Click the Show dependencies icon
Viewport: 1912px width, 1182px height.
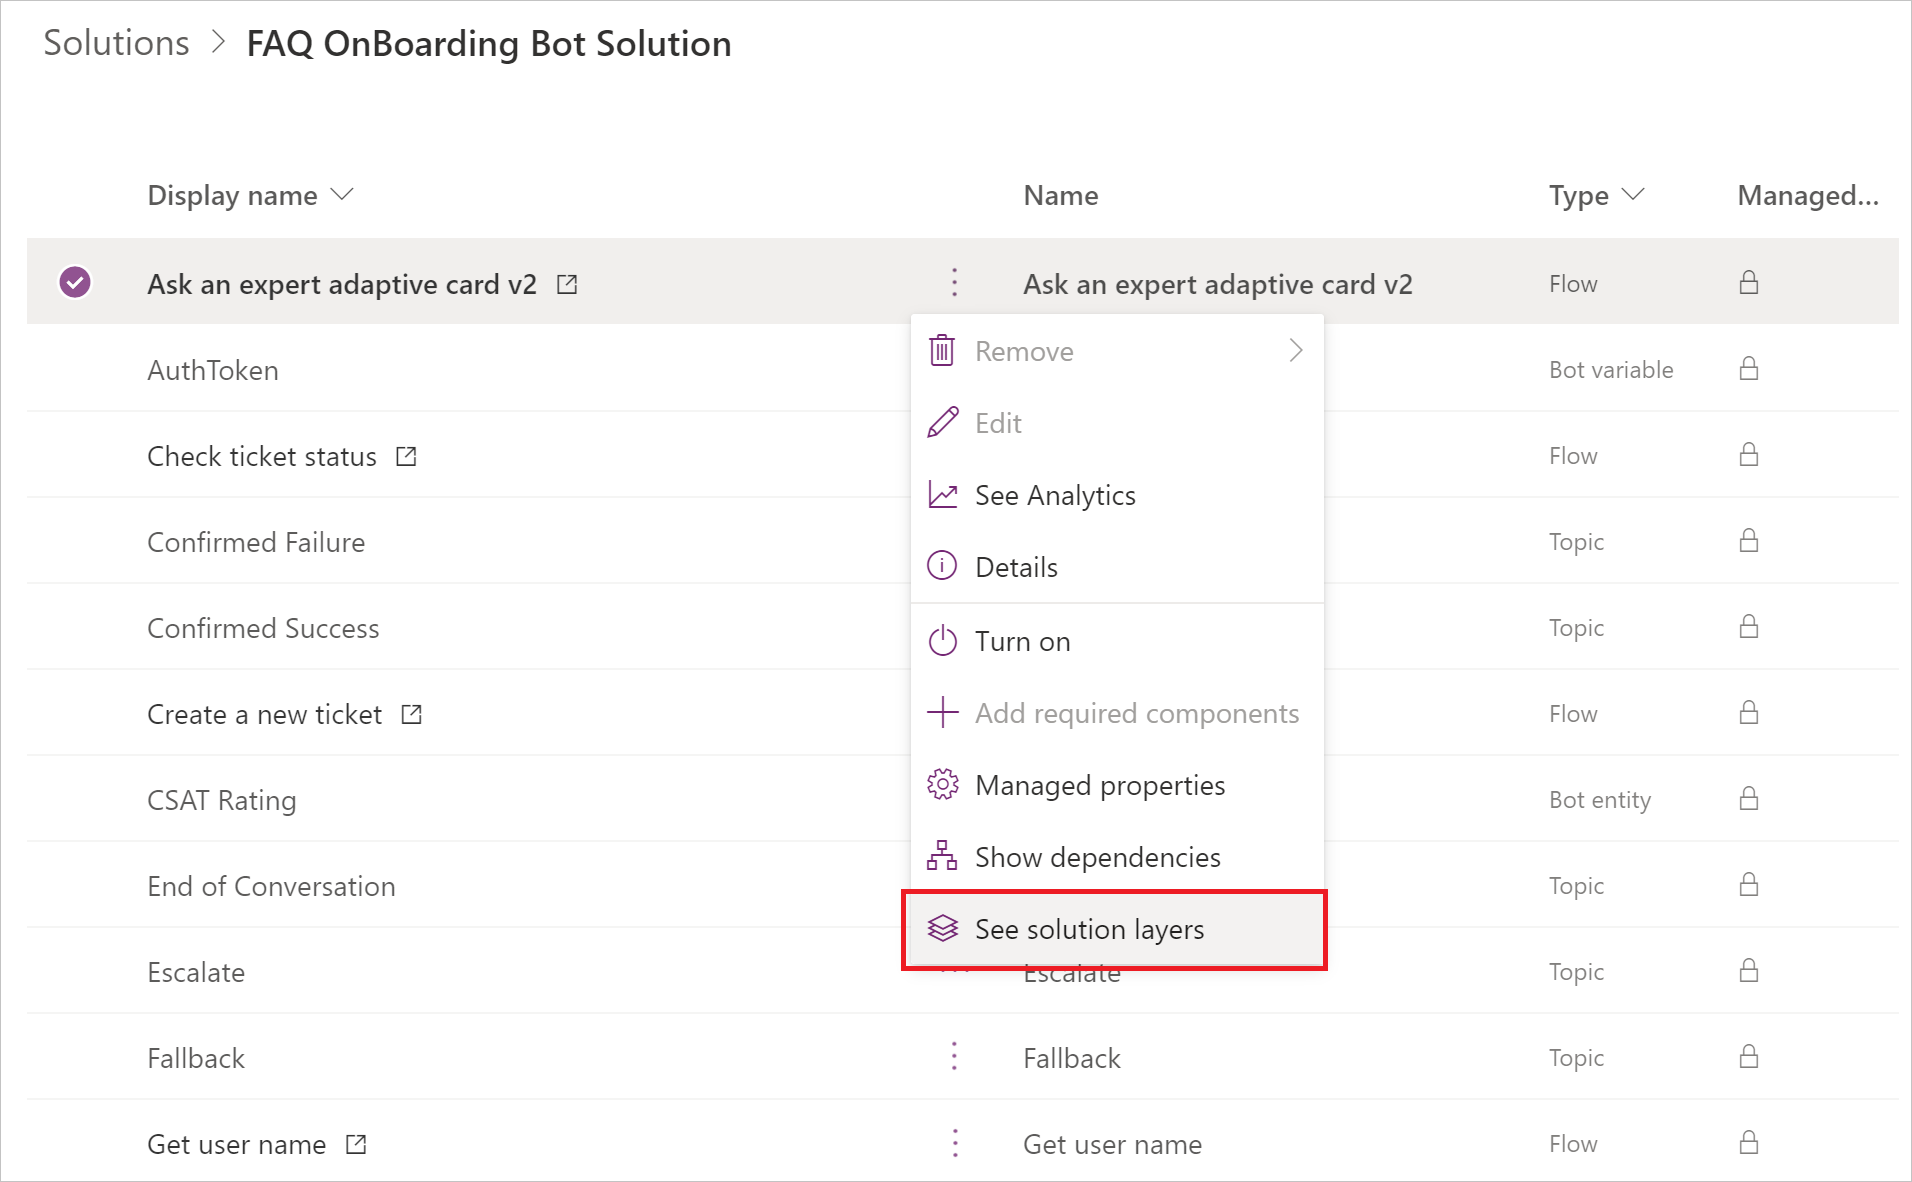[x=941, y=856]
